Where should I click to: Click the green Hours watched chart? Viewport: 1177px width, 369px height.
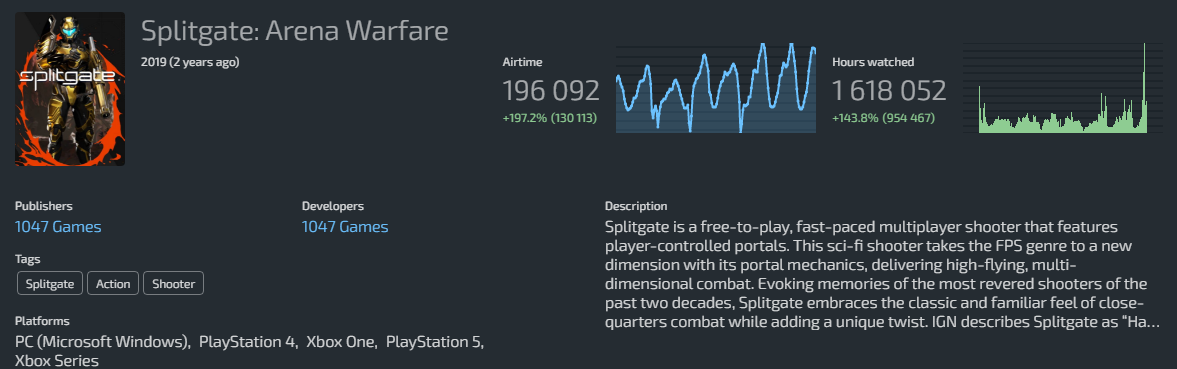pos(1063,88)
